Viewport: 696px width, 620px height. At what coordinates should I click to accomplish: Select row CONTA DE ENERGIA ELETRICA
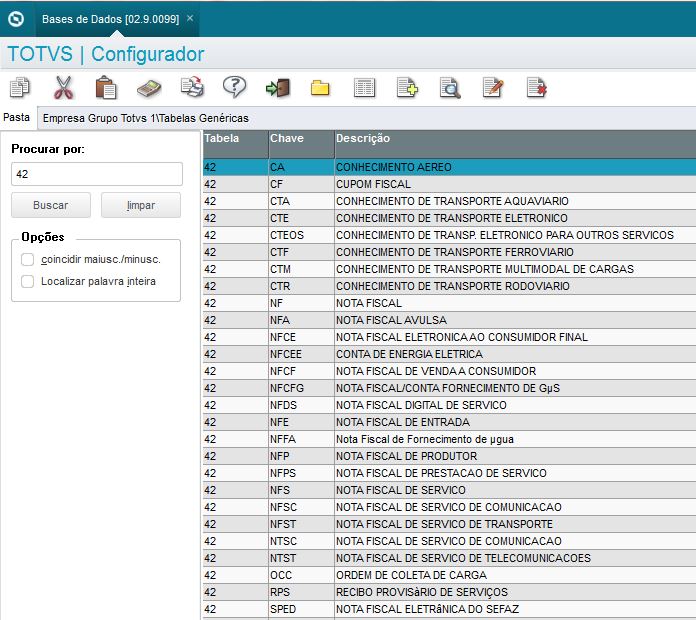(449, 354)
